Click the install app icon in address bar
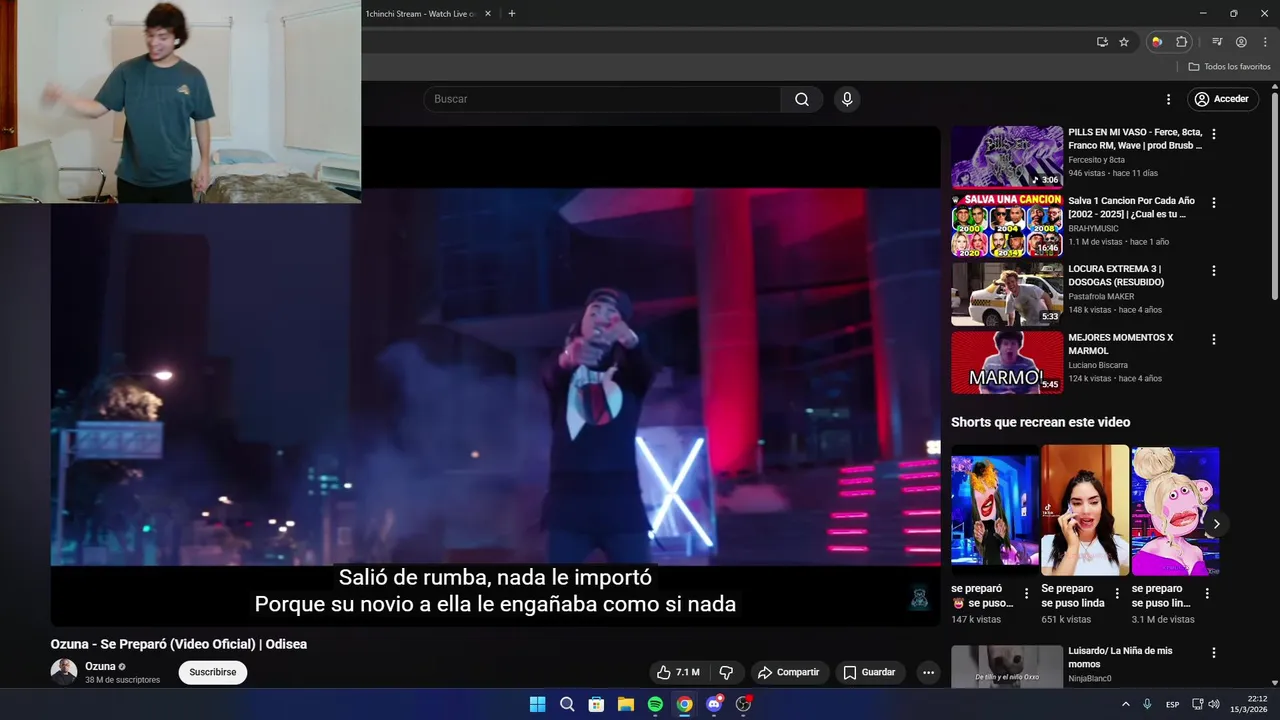 point(1102,42)
